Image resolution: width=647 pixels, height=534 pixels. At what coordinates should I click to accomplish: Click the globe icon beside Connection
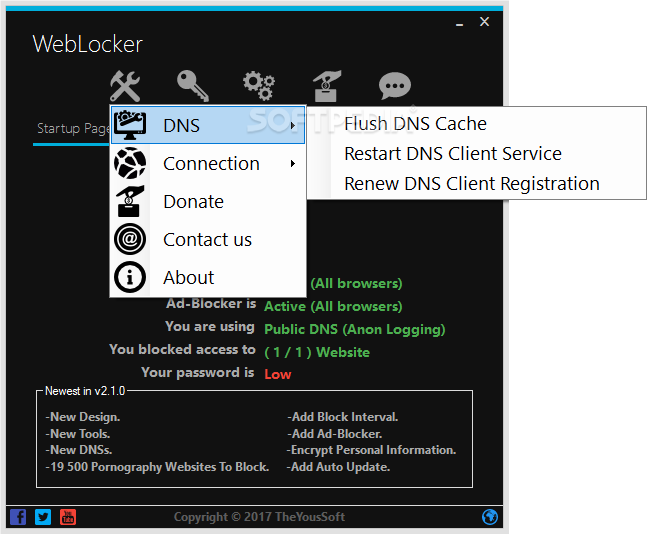pos(130,163)
